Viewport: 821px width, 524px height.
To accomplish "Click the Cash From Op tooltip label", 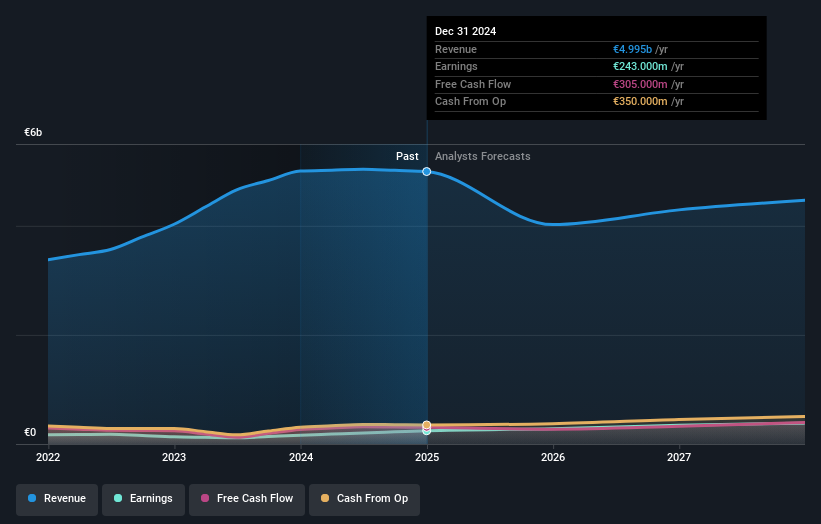I will 471,102.
